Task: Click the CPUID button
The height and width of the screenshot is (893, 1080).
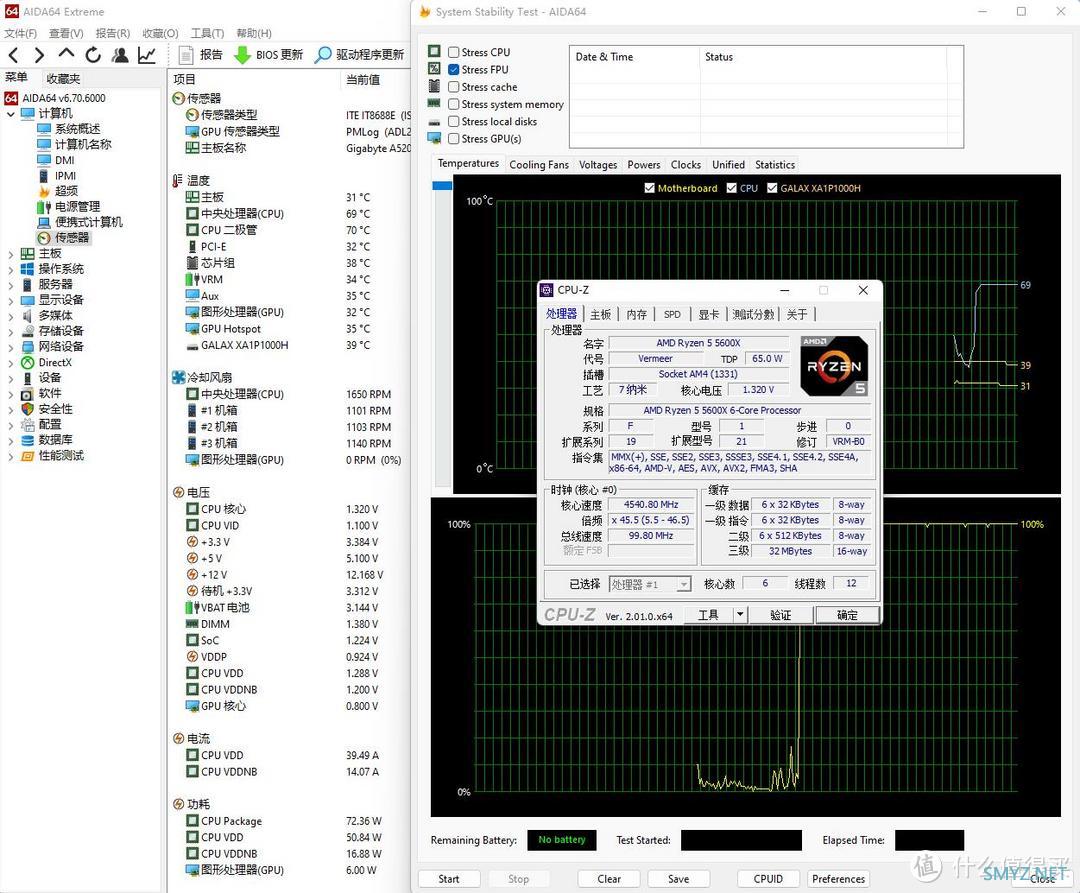Action: 768,879
